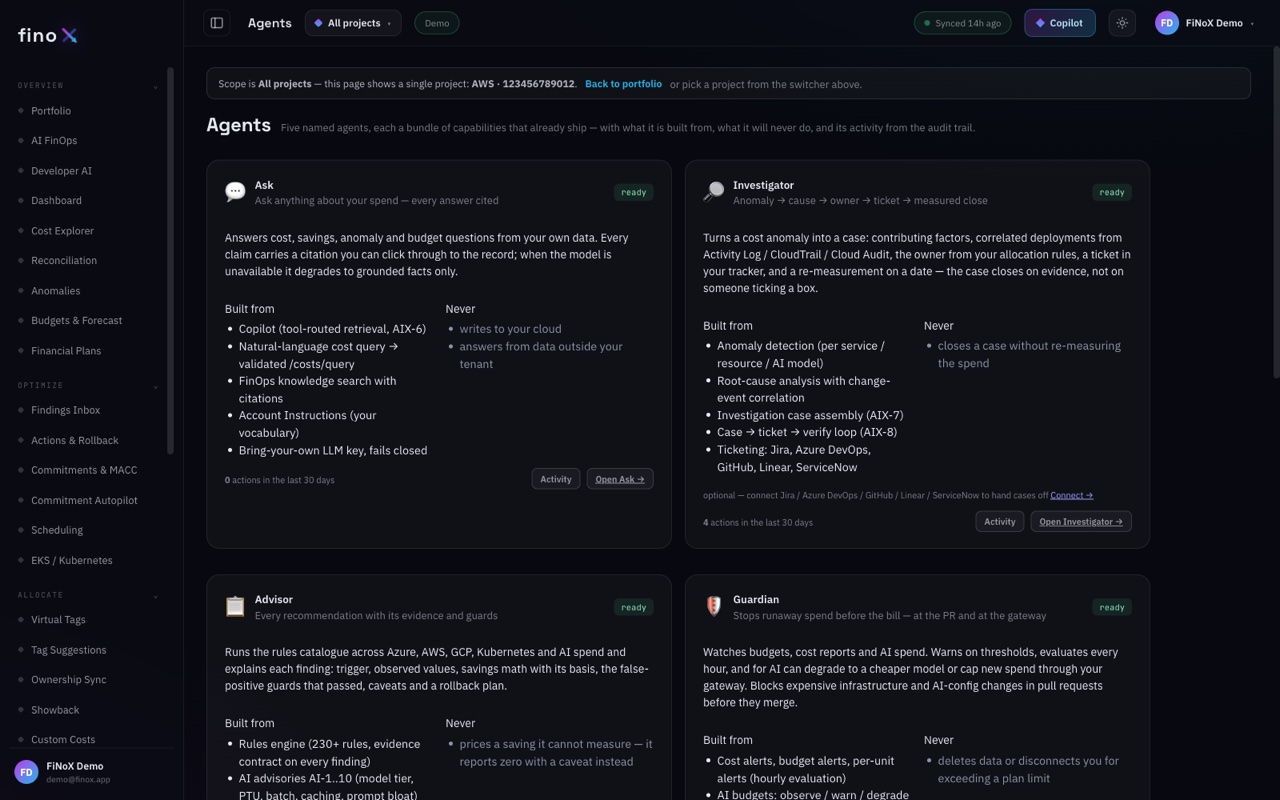
Task: Switch theme with the sun icon
Action: pos(1122,23)
